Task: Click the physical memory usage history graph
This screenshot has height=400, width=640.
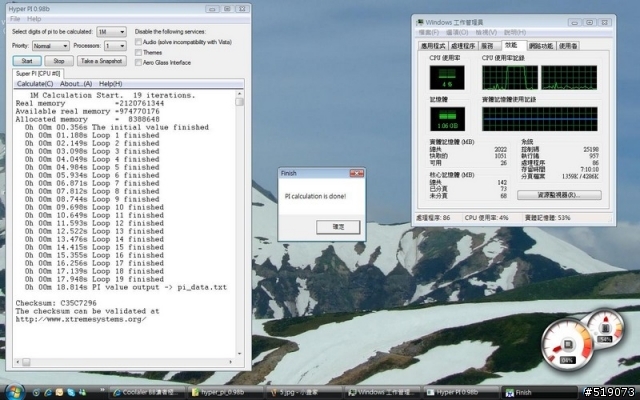Action: [540, 119]
